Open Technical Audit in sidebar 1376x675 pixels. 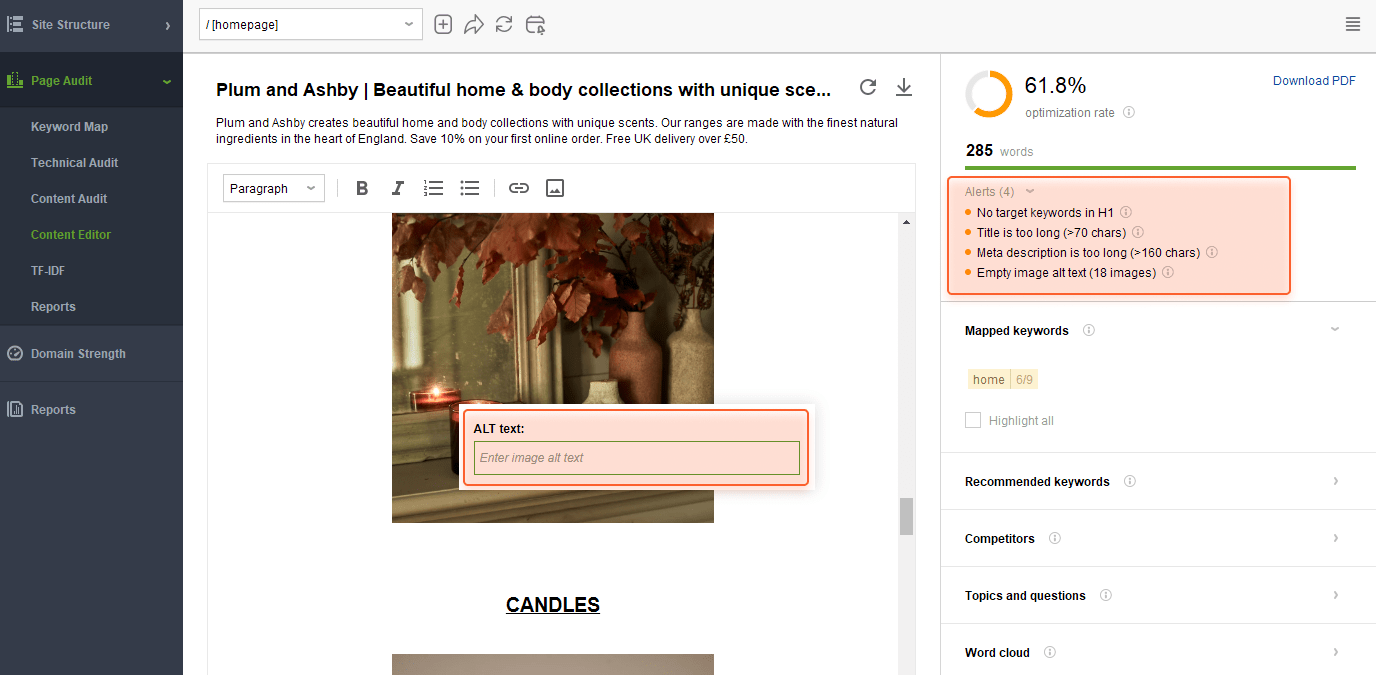75,163
